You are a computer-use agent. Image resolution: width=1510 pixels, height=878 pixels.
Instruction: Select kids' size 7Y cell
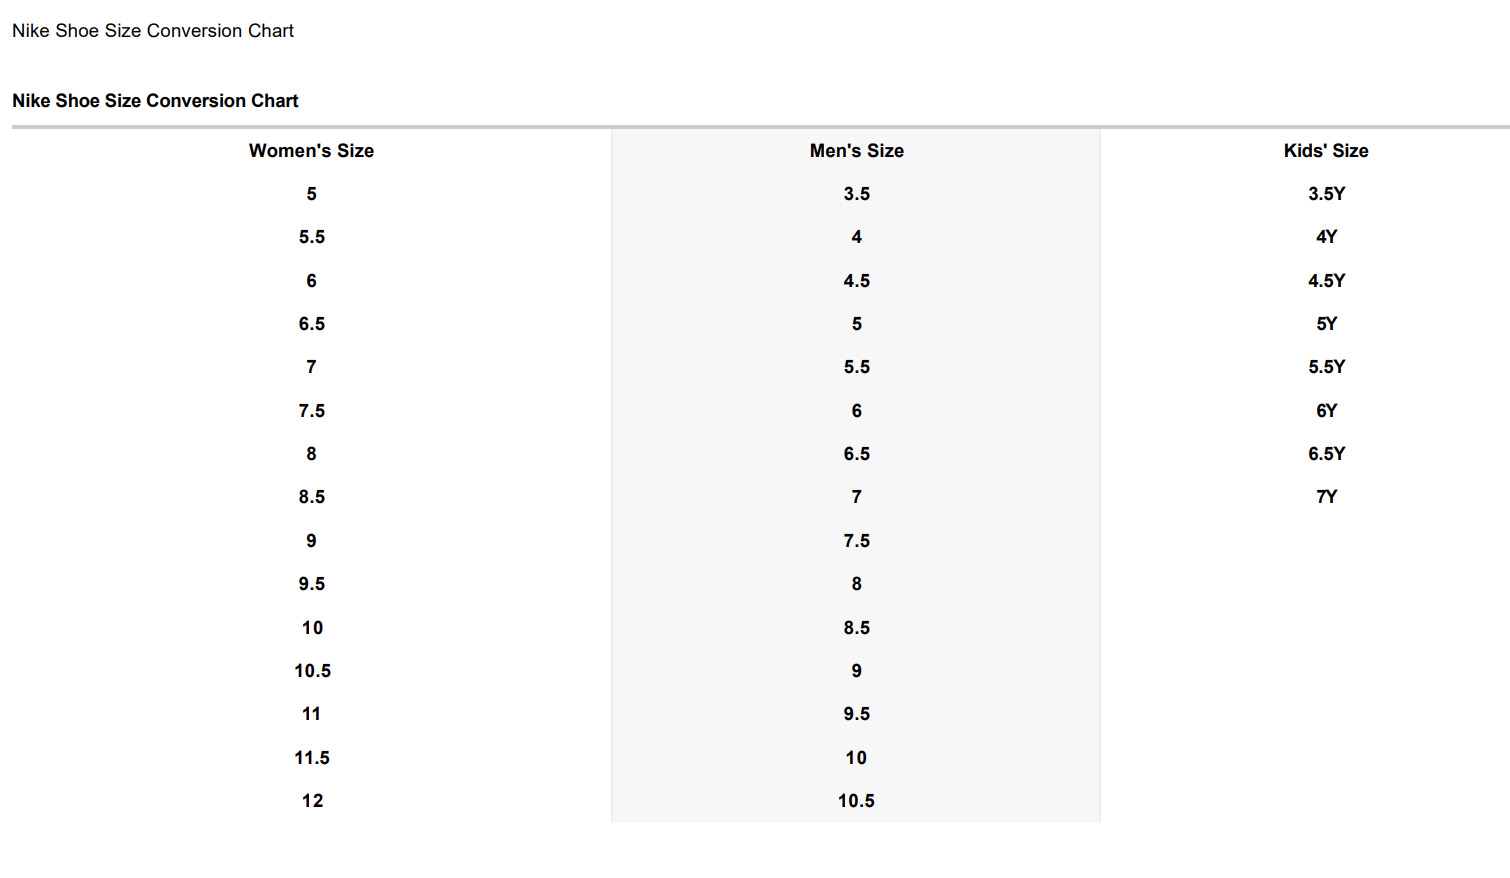coord(1326,497)
